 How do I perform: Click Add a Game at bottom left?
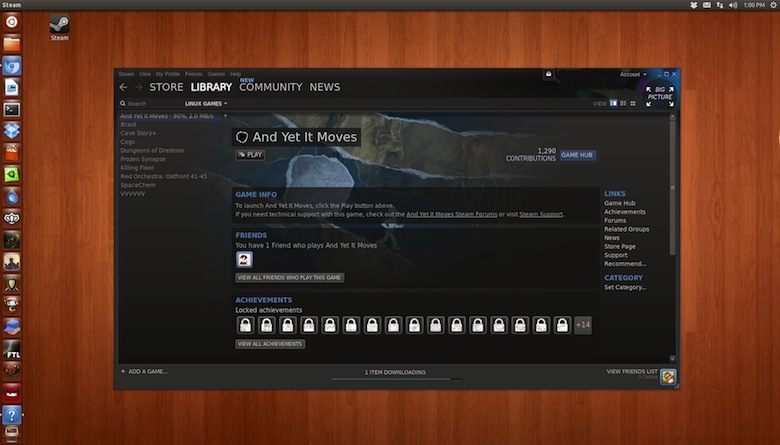144,371
